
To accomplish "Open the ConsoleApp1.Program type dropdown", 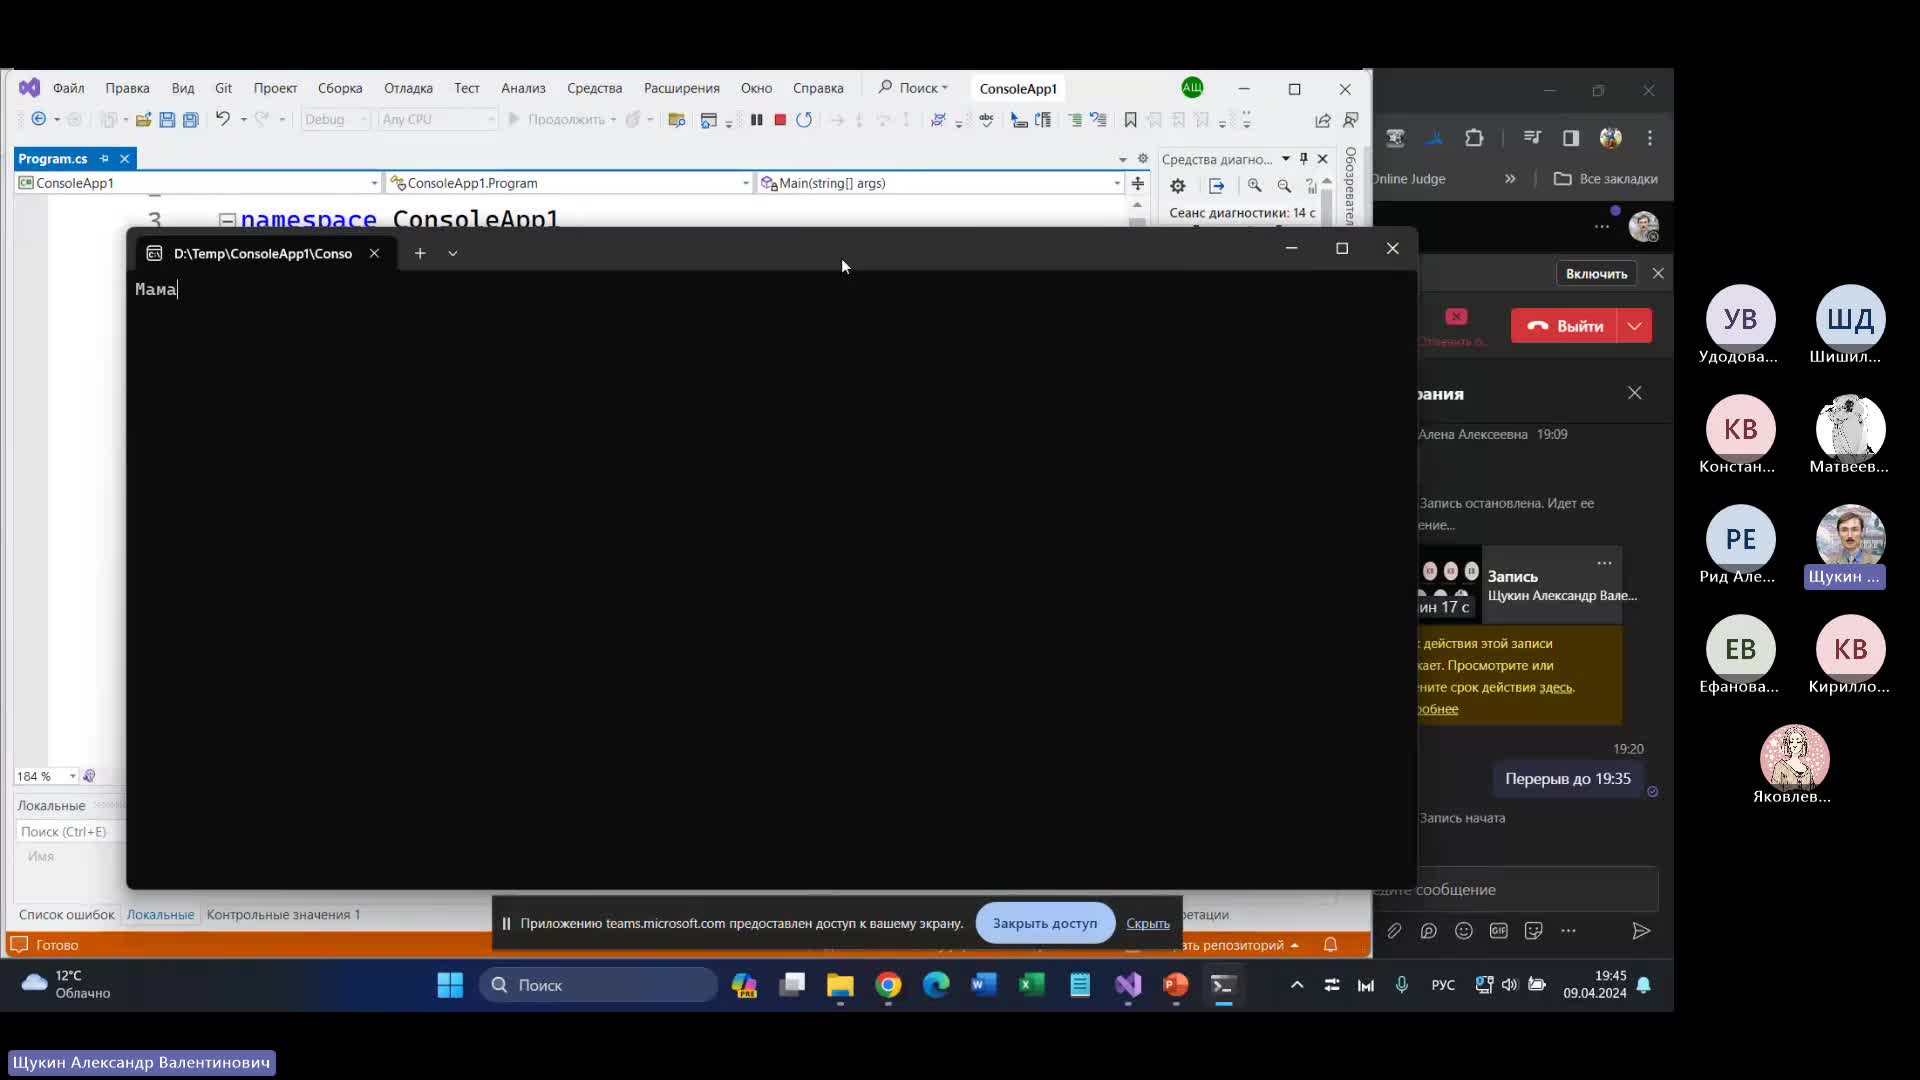I will point(569,183).
